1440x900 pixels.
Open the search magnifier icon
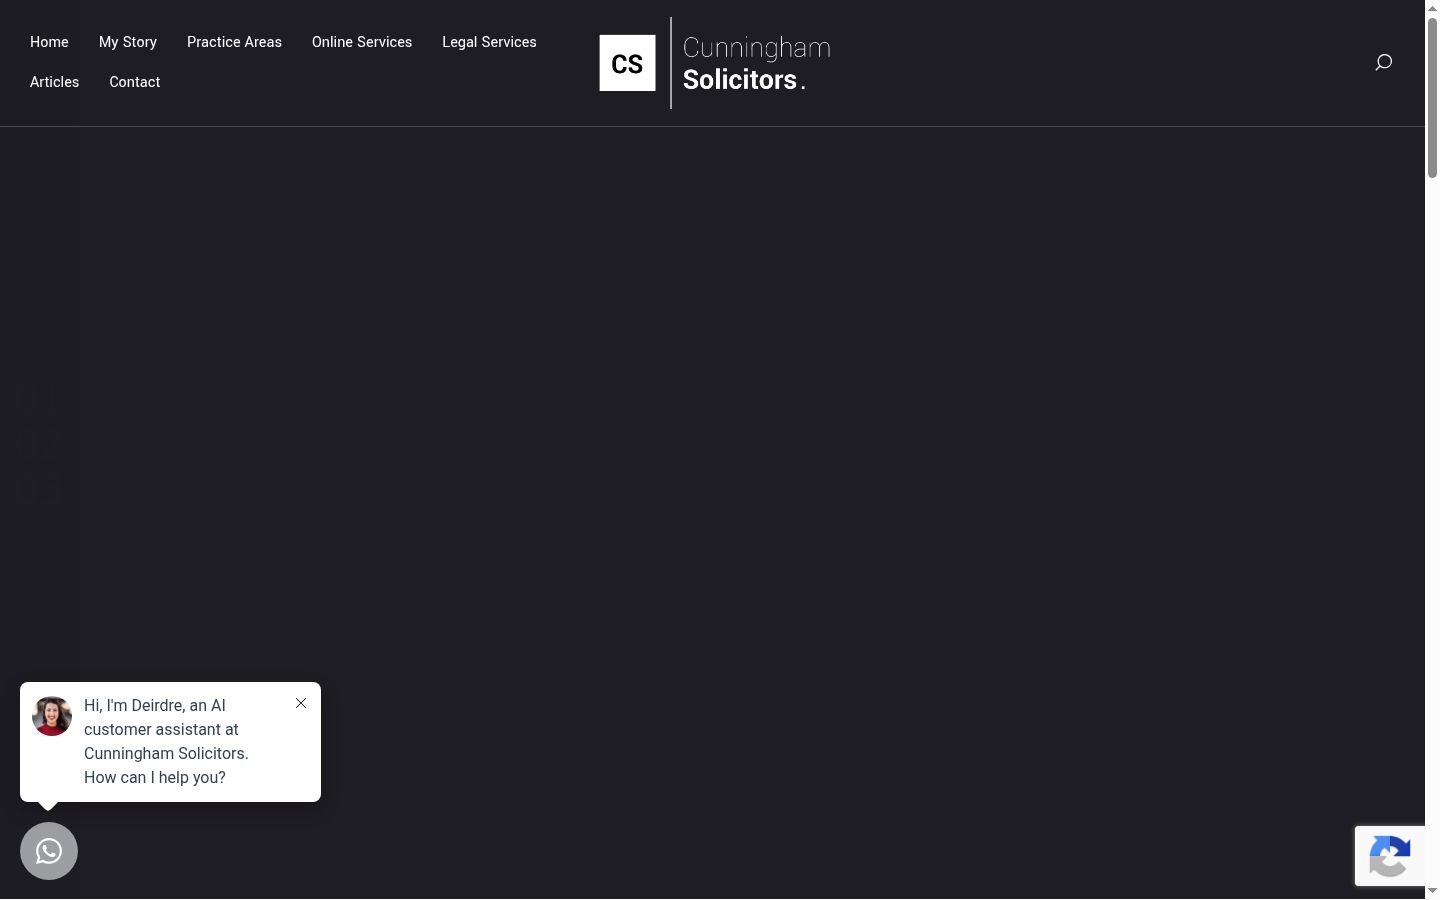pyautogui.click(x=1383, y=63)
